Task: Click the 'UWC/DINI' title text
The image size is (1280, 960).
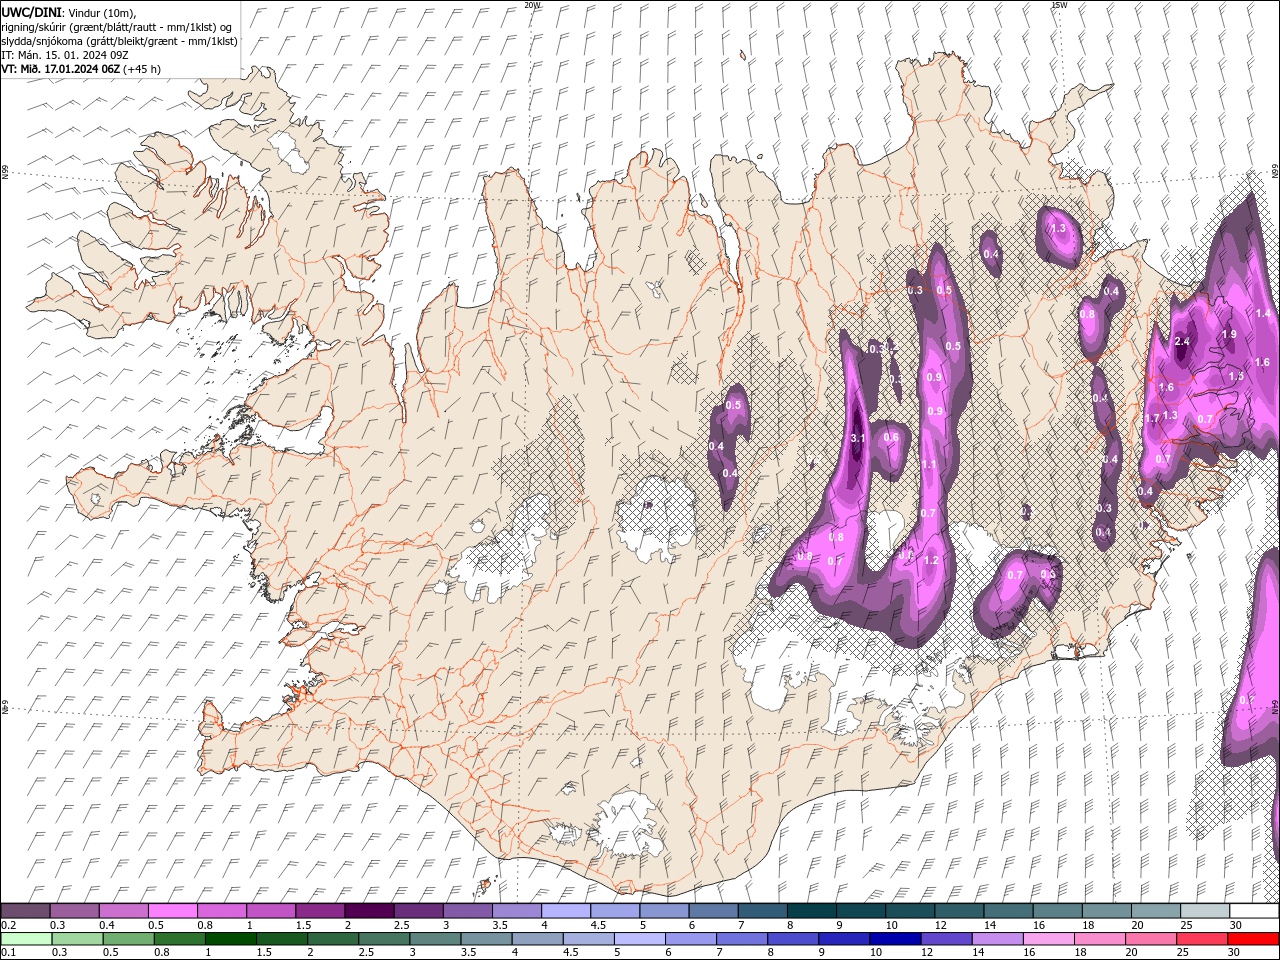Action: pyautogui.click(x=30, y=11)
